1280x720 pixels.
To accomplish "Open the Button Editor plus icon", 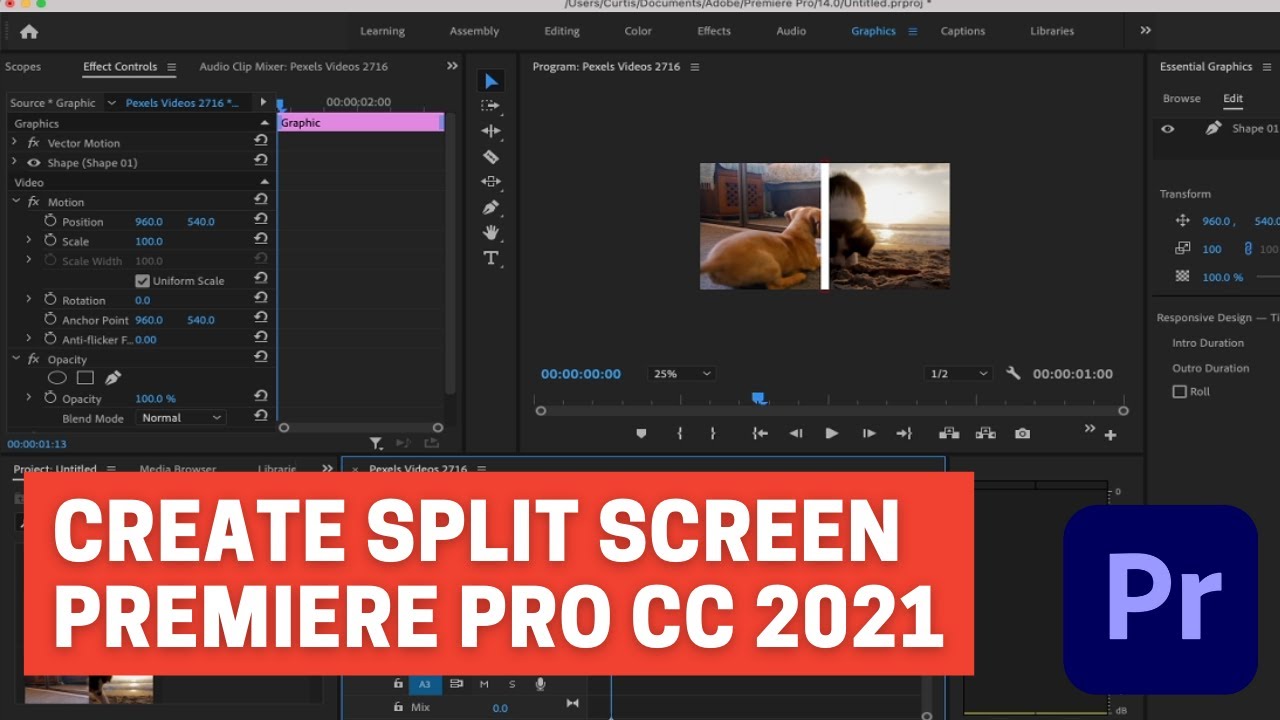I will coord(1110,435).
